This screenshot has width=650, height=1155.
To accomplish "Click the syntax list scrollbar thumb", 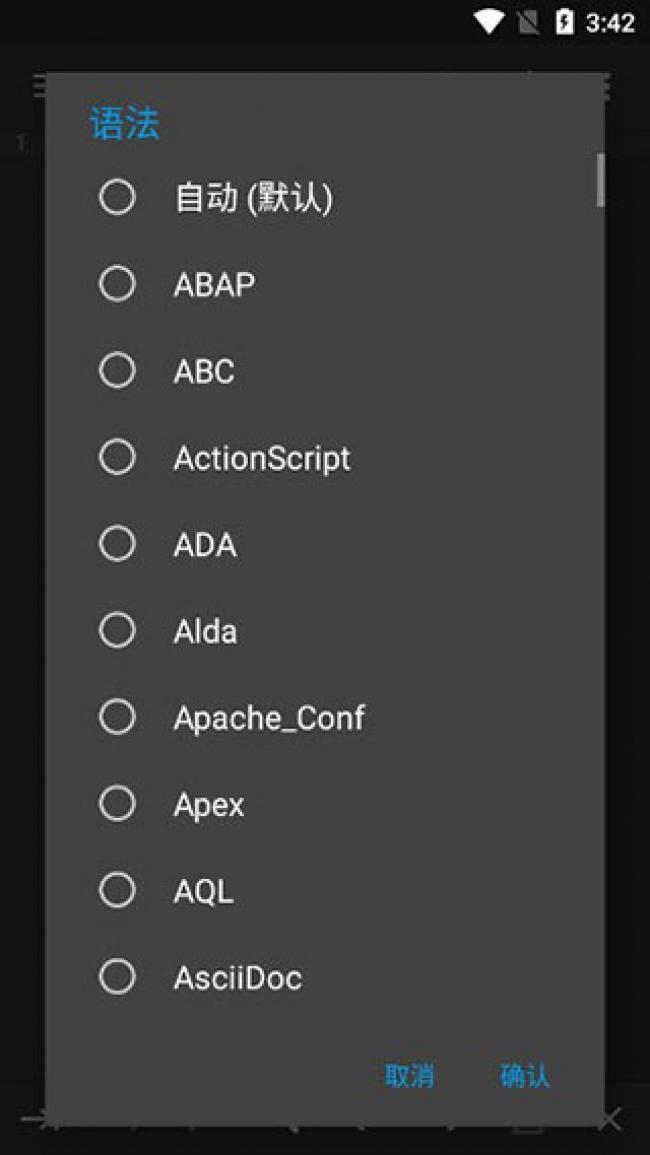I will pos(600,180).
